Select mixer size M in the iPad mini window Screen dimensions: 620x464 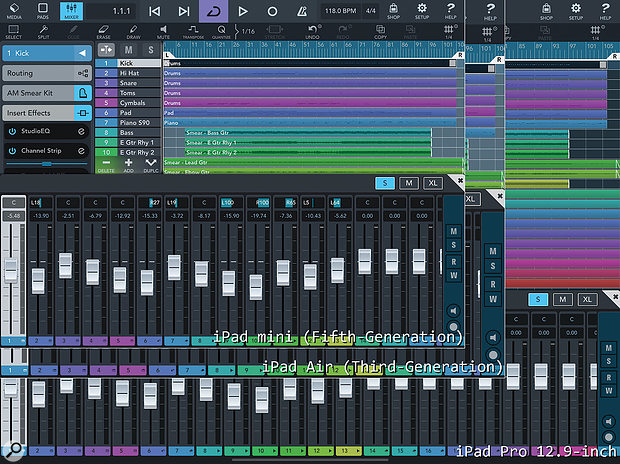point(409,183)
